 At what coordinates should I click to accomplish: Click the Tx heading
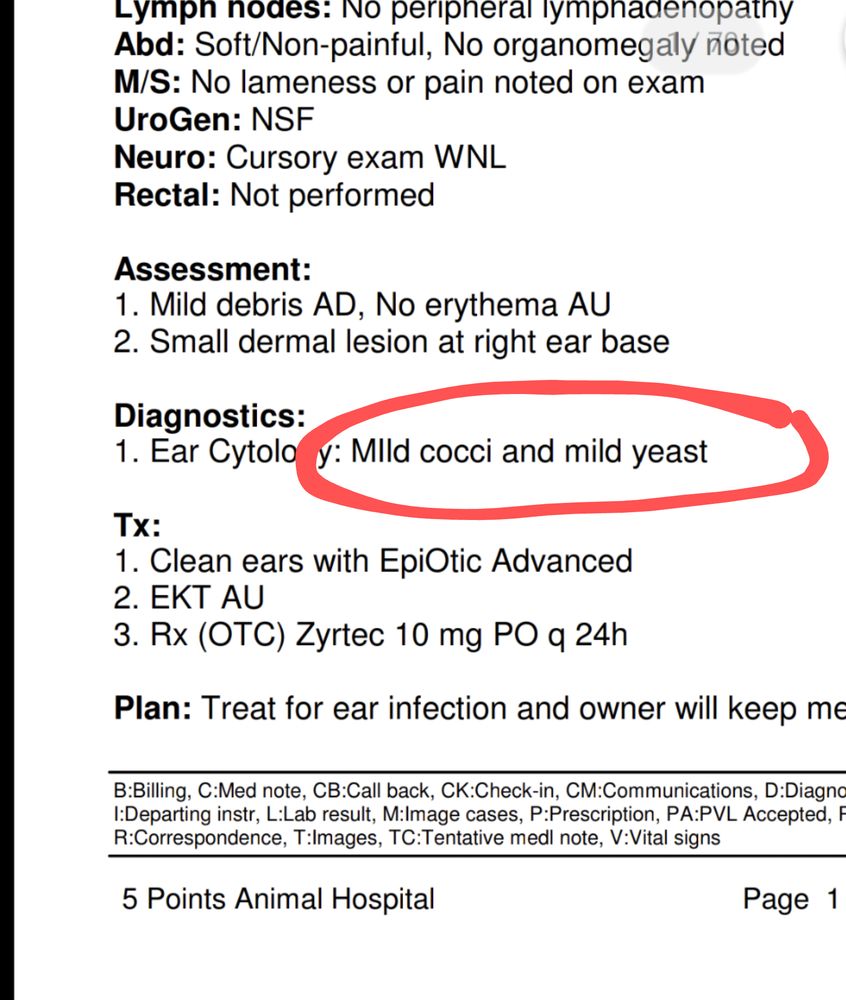click(x=137, y=525)
